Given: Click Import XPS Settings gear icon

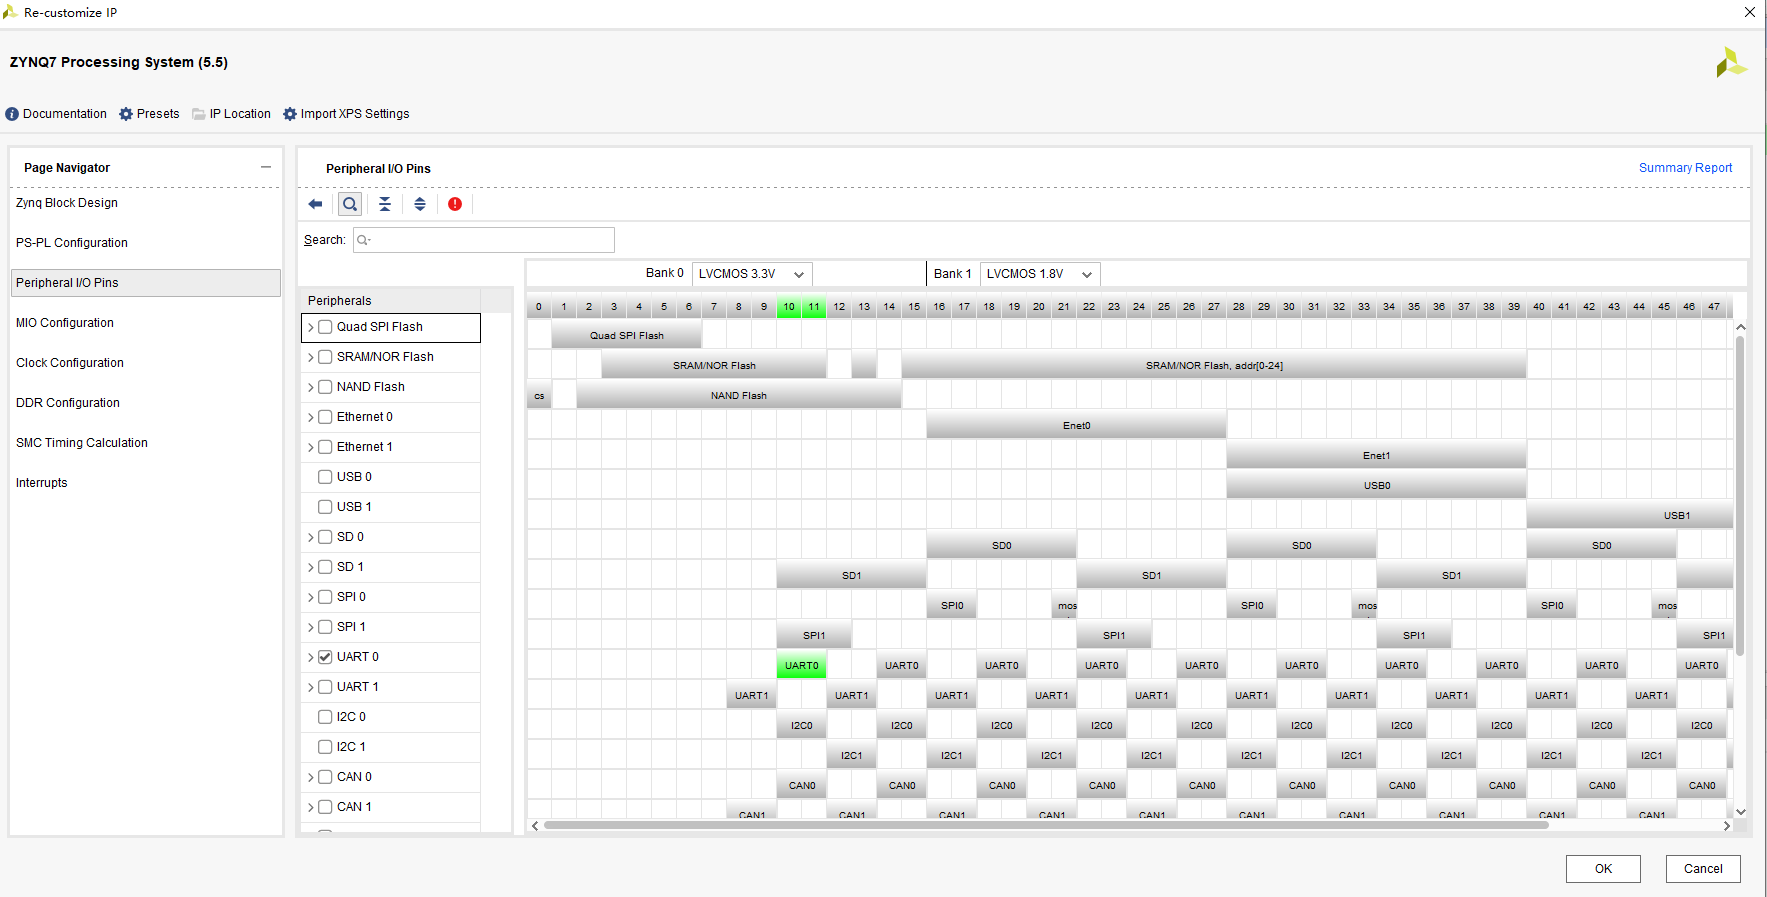Looking at the screenshot, I should pos(290,114).
